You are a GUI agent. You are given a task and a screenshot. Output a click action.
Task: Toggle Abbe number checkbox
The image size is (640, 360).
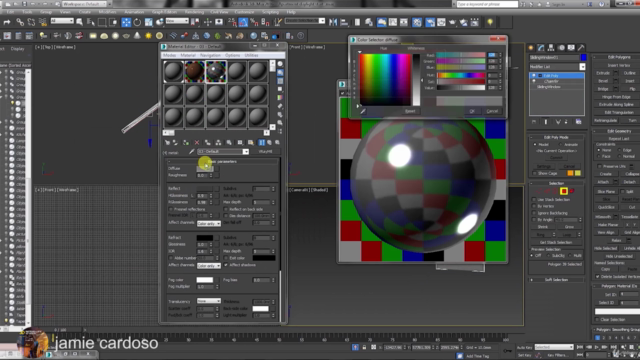[171, 258]
